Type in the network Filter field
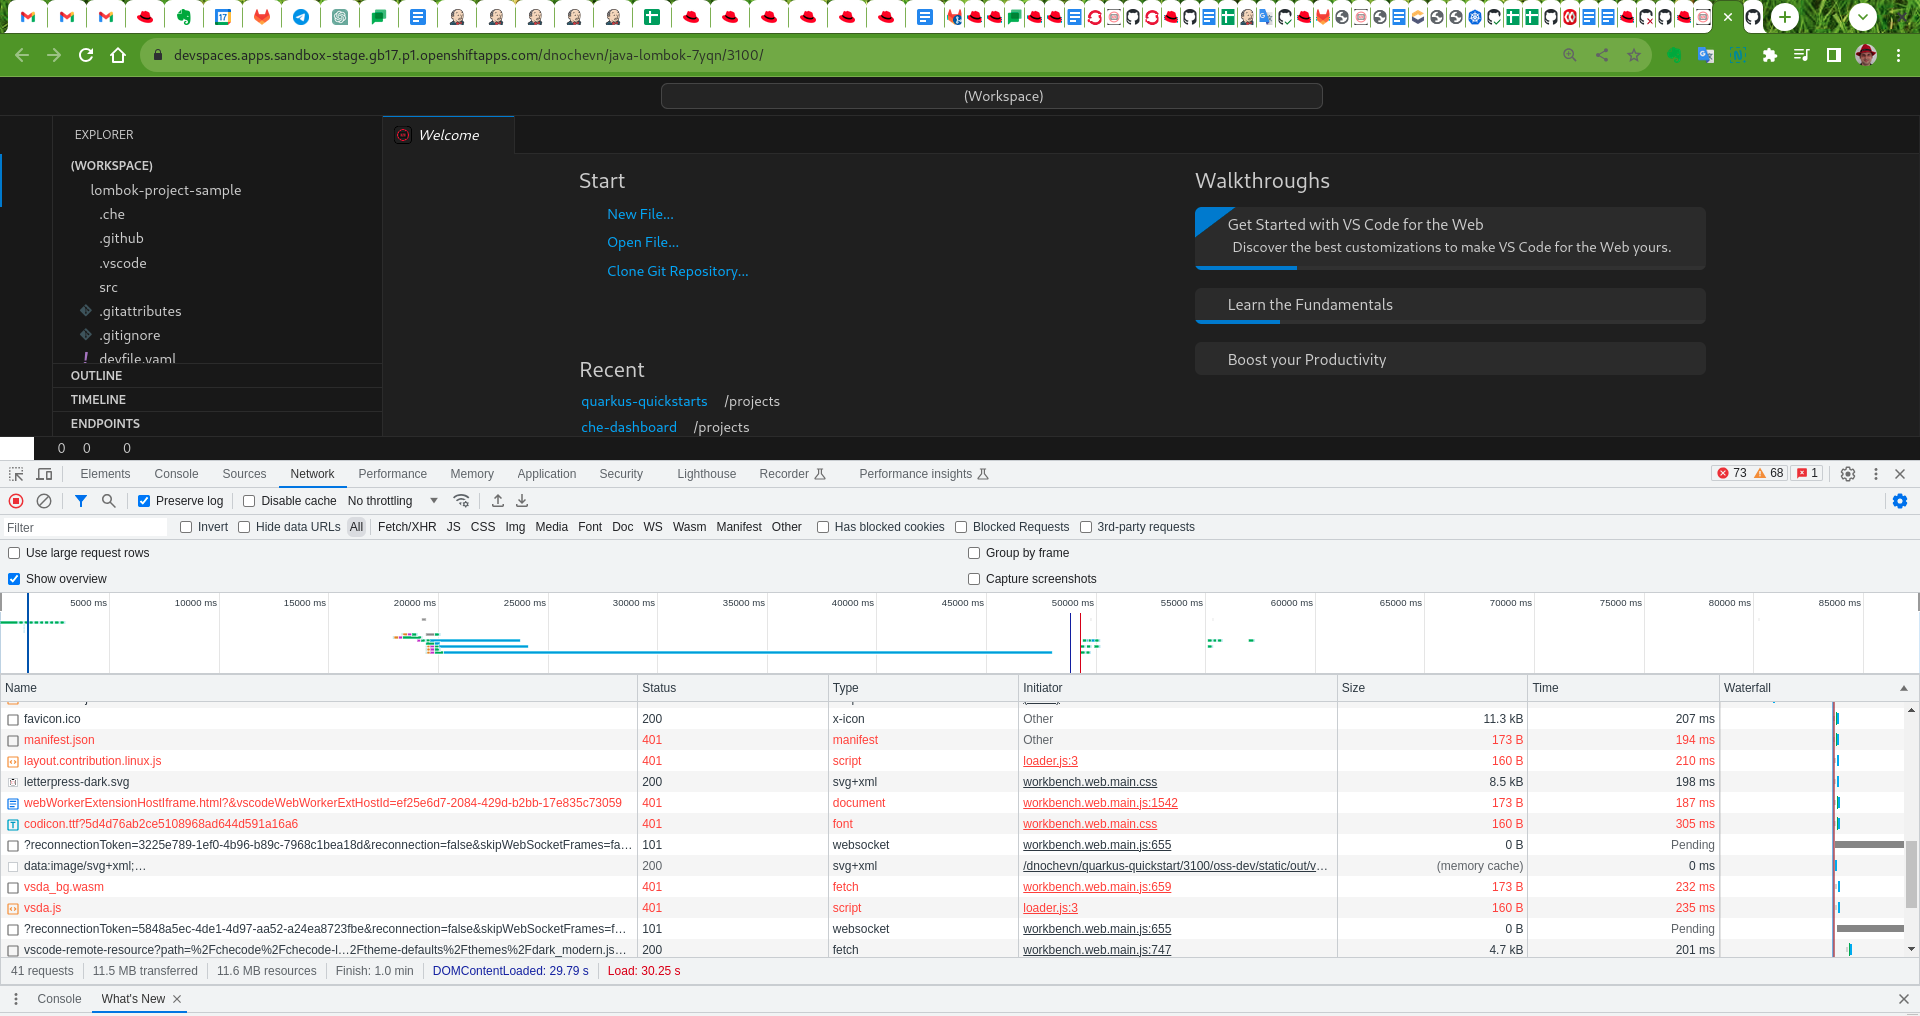1920x1016 pixels. point(85,527)
